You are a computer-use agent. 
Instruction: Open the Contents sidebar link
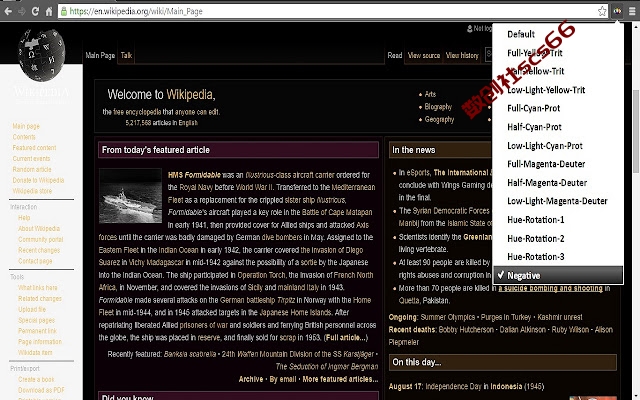(24, 137)
